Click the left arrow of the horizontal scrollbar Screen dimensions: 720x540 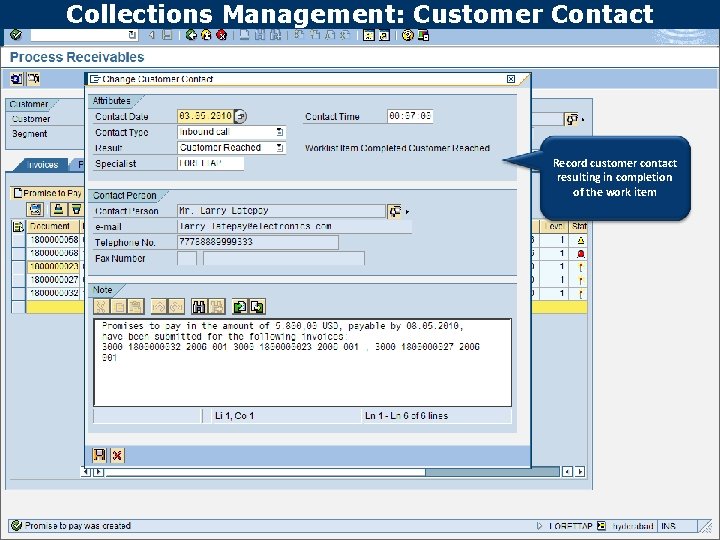[x=86, y=472]
